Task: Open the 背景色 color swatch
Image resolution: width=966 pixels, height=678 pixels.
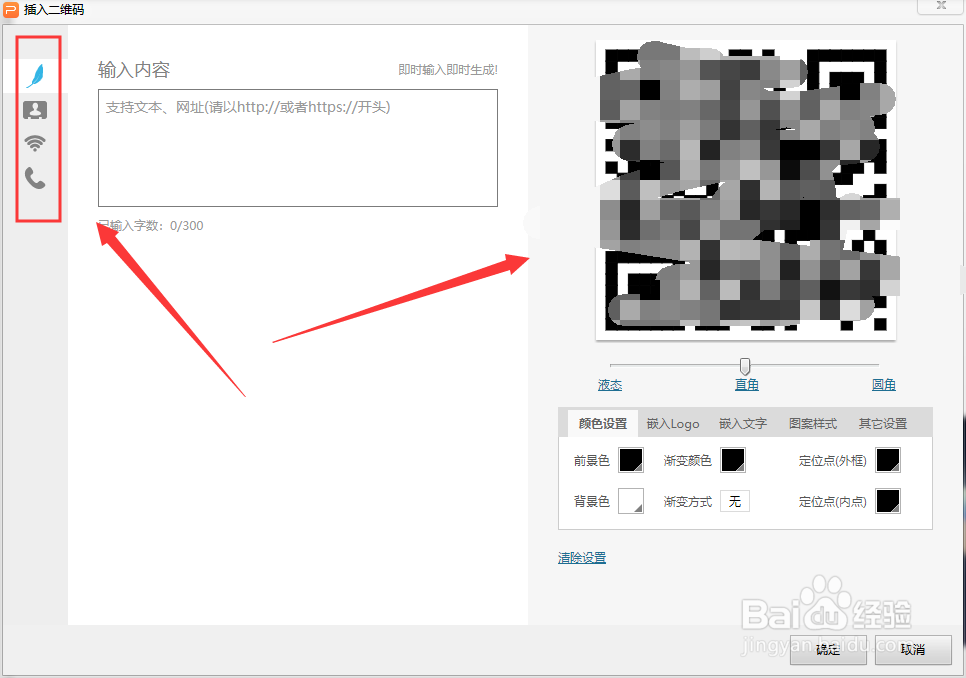Action: 631,501
